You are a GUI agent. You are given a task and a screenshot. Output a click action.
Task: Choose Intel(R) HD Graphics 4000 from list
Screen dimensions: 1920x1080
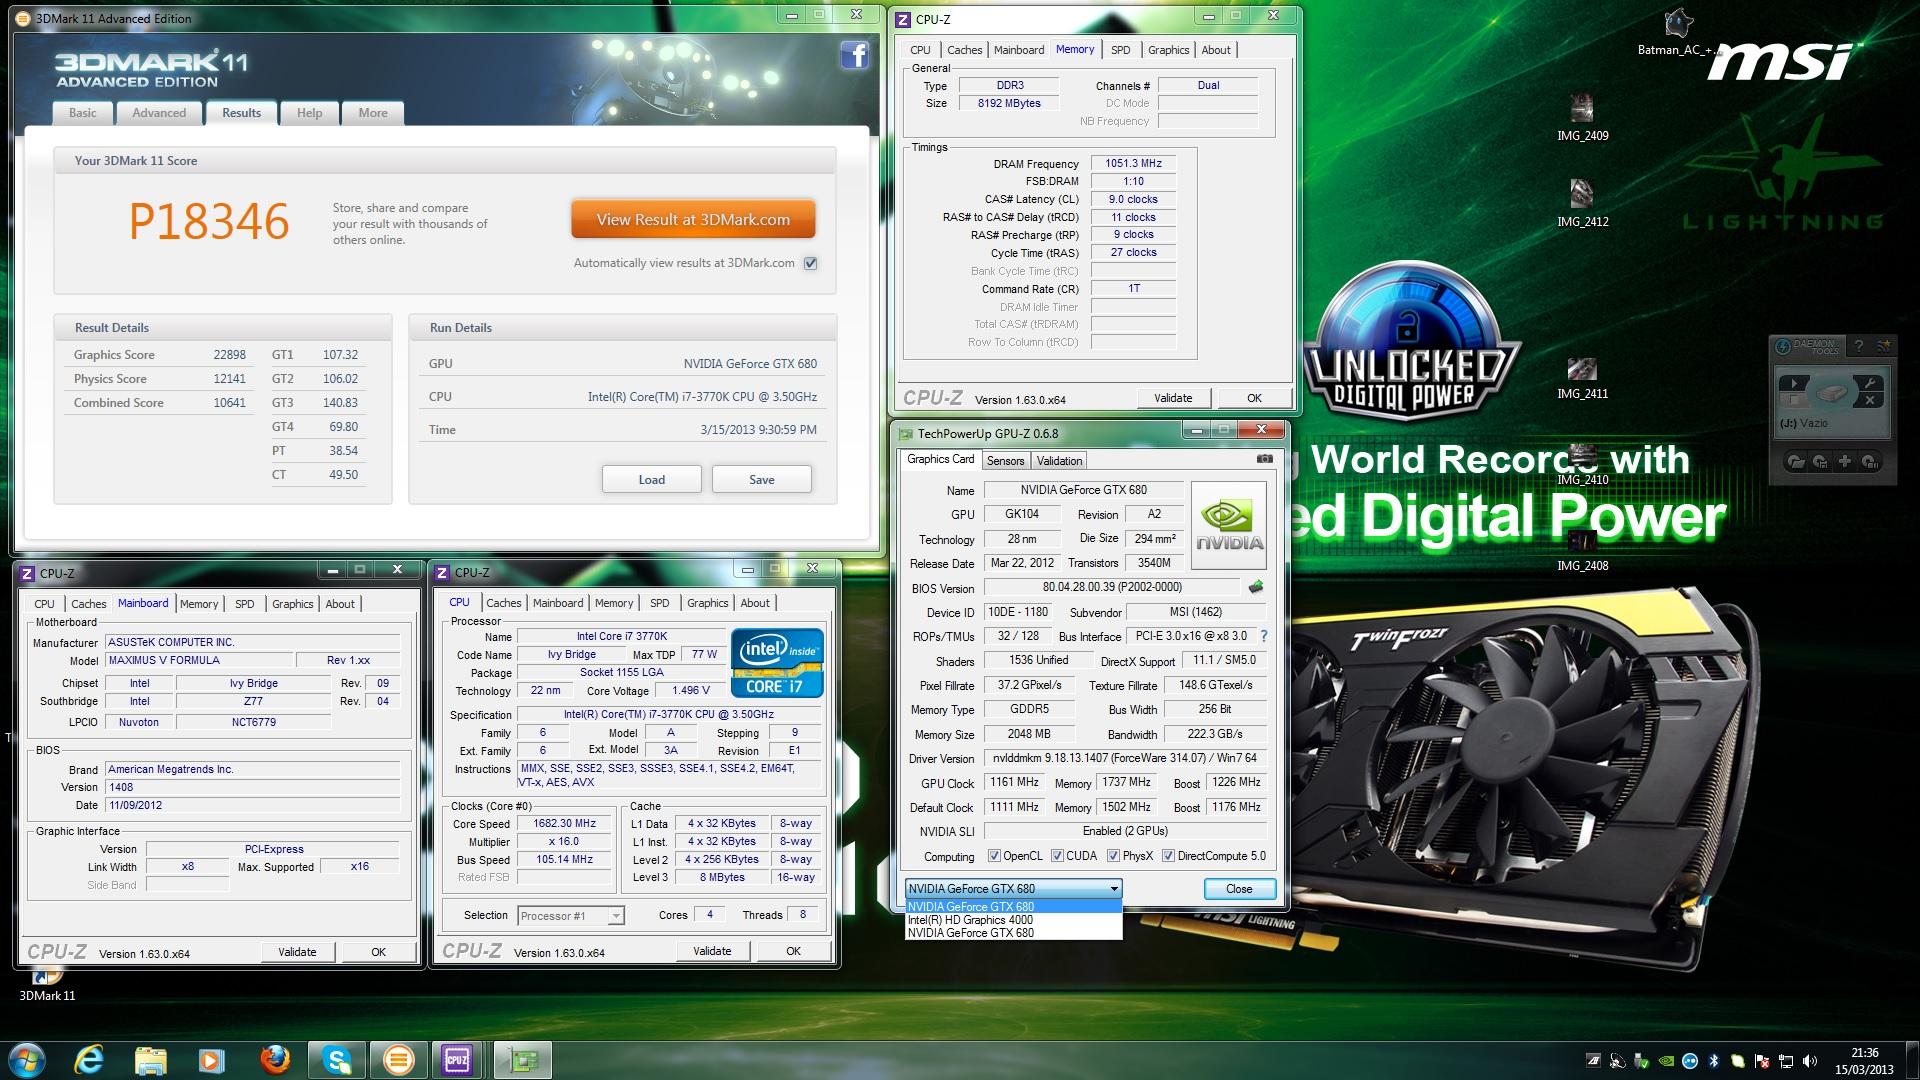coord(1013,920)
